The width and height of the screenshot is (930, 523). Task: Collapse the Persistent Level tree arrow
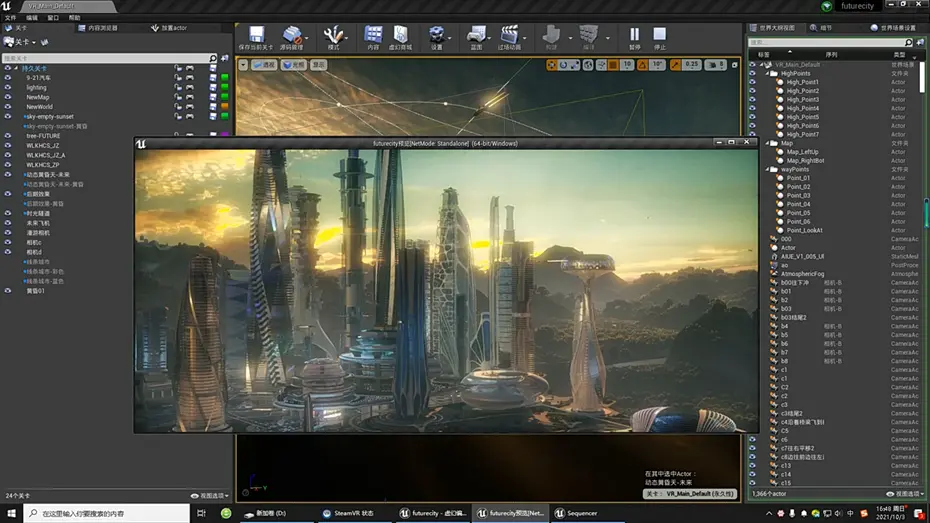tap(16, 68)
